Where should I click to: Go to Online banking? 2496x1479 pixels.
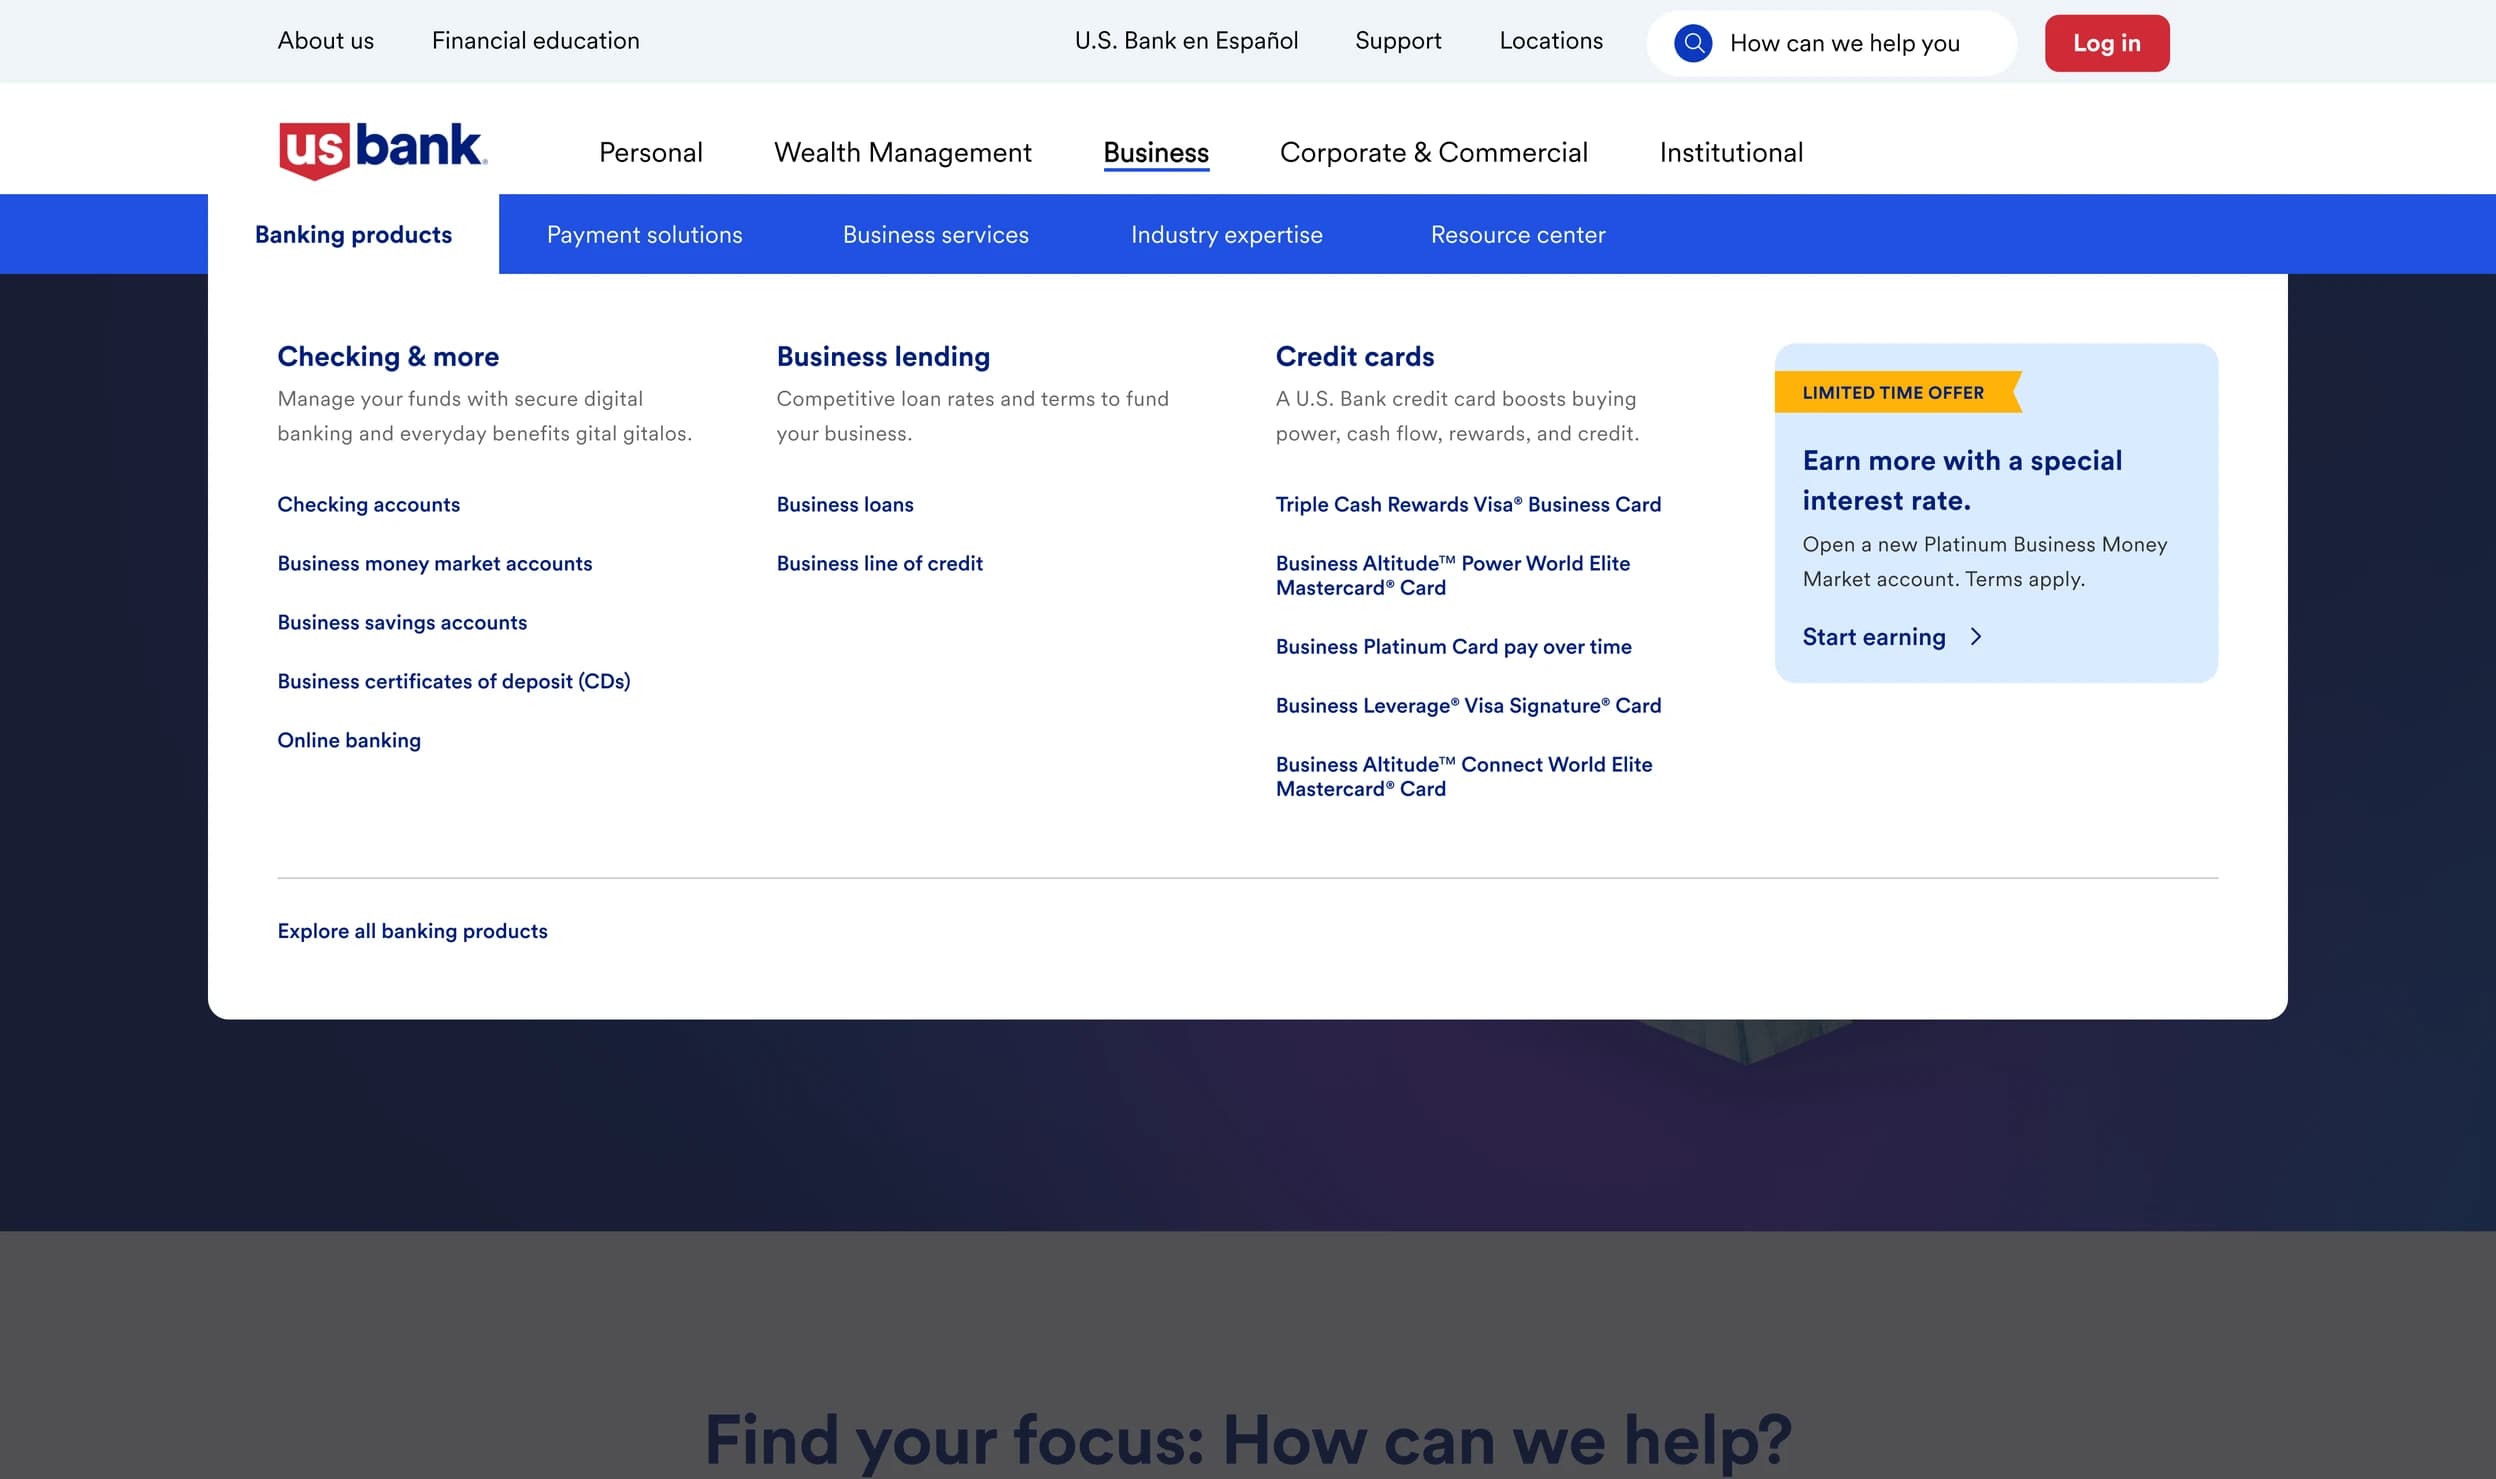click(349, 740)
